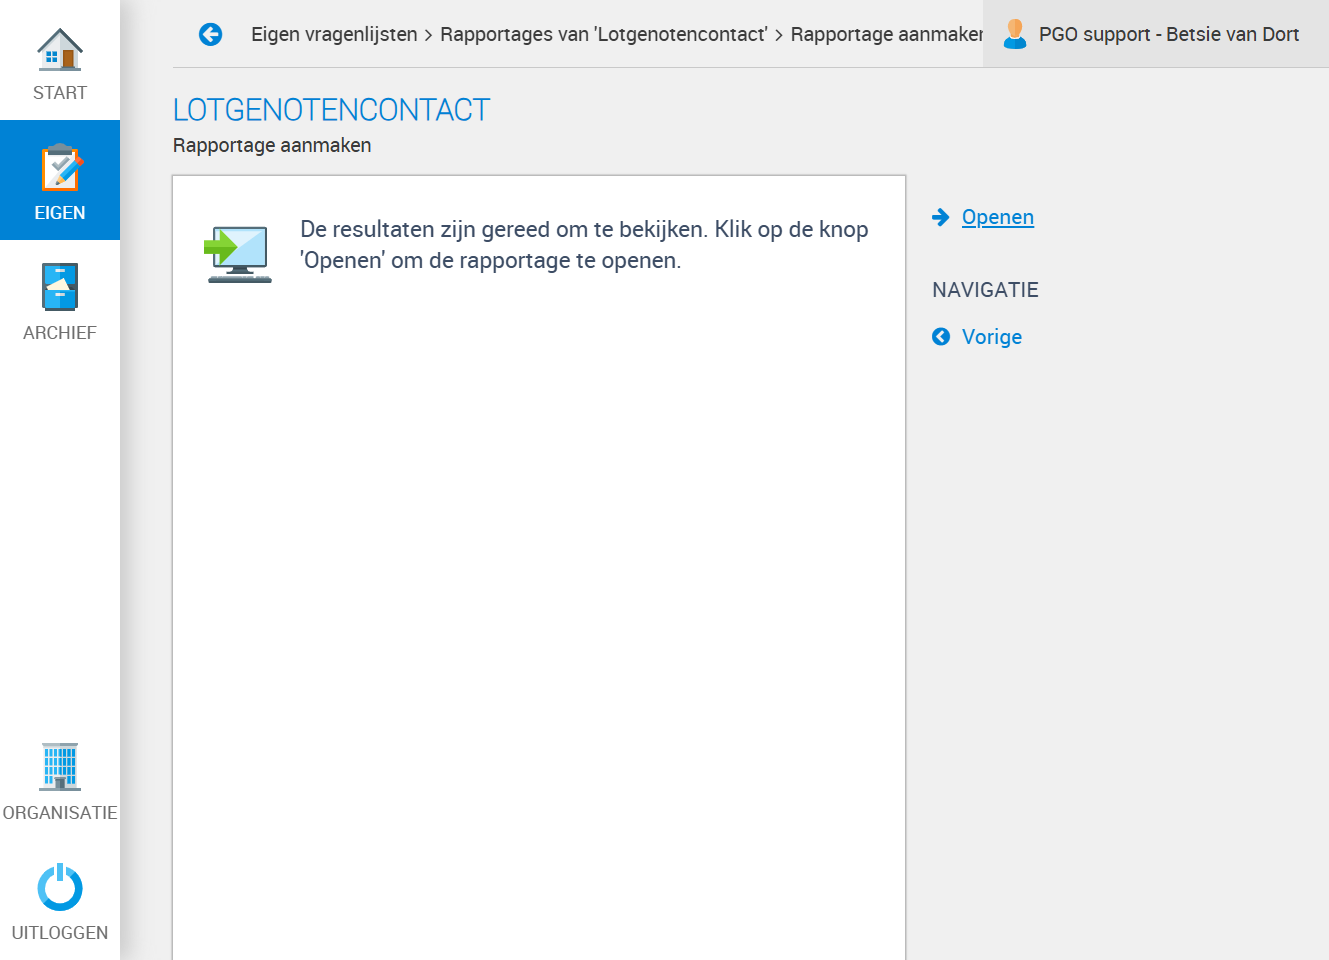Open the Organisatie building icon

click(x=60, y=767)
